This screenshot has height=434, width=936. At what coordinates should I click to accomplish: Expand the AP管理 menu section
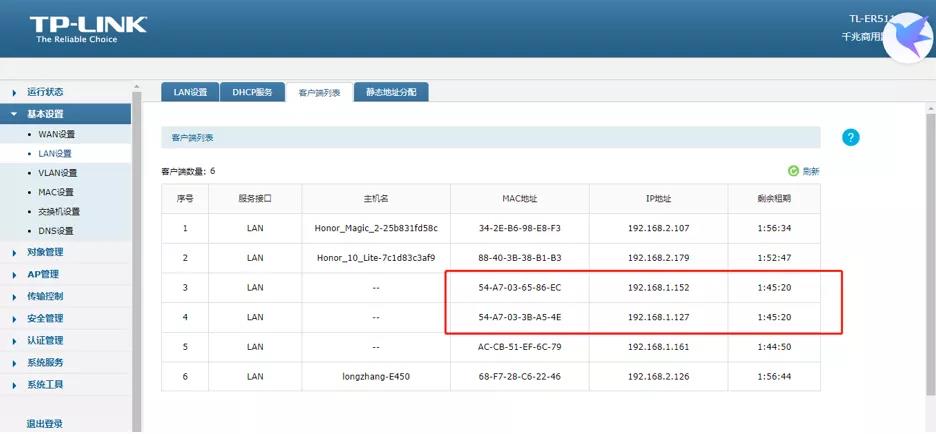(x=43, y=274)
